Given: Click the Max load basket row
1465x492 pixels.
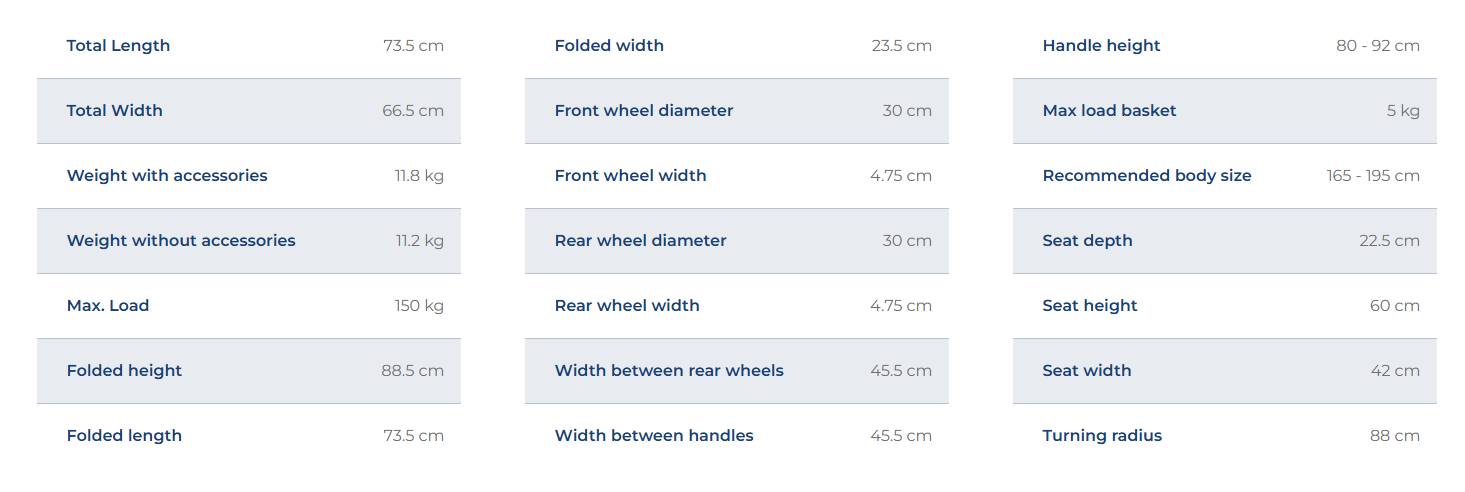Looking at the screenshot, I should click(1225, 111).
